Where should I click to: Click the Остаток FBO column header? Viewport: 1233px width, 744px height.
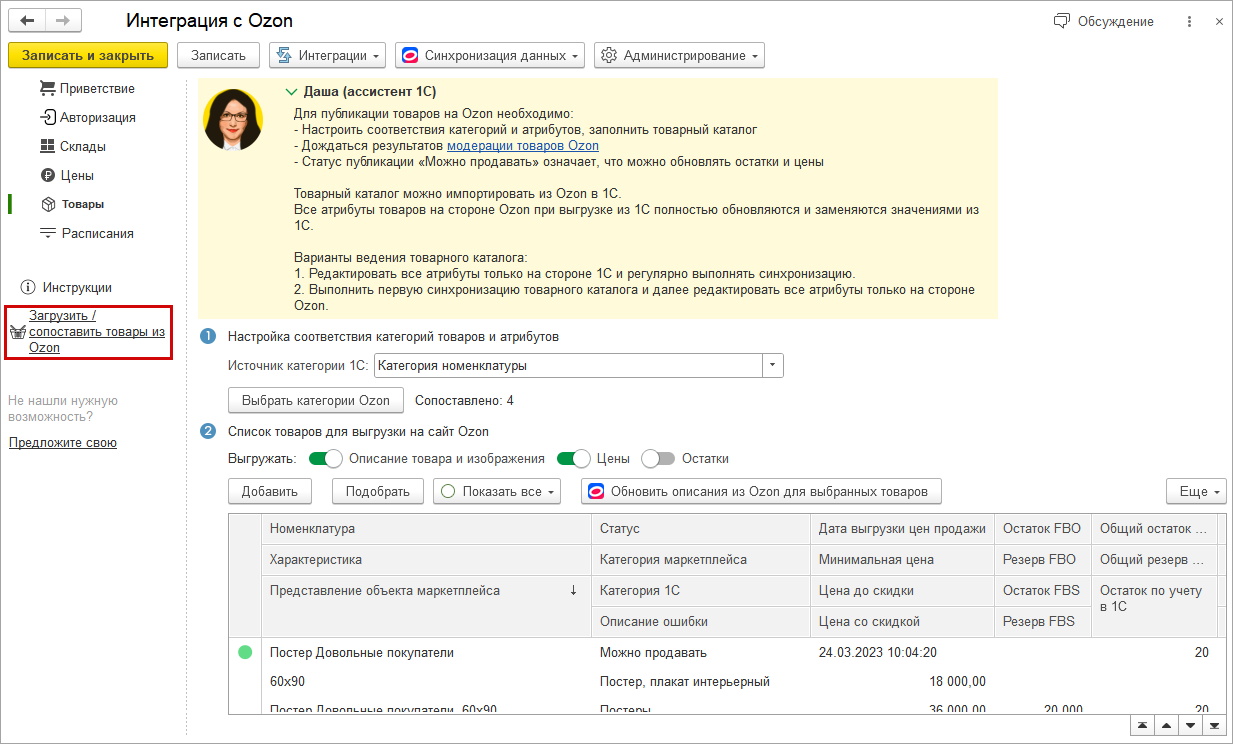pos(1043,528)
